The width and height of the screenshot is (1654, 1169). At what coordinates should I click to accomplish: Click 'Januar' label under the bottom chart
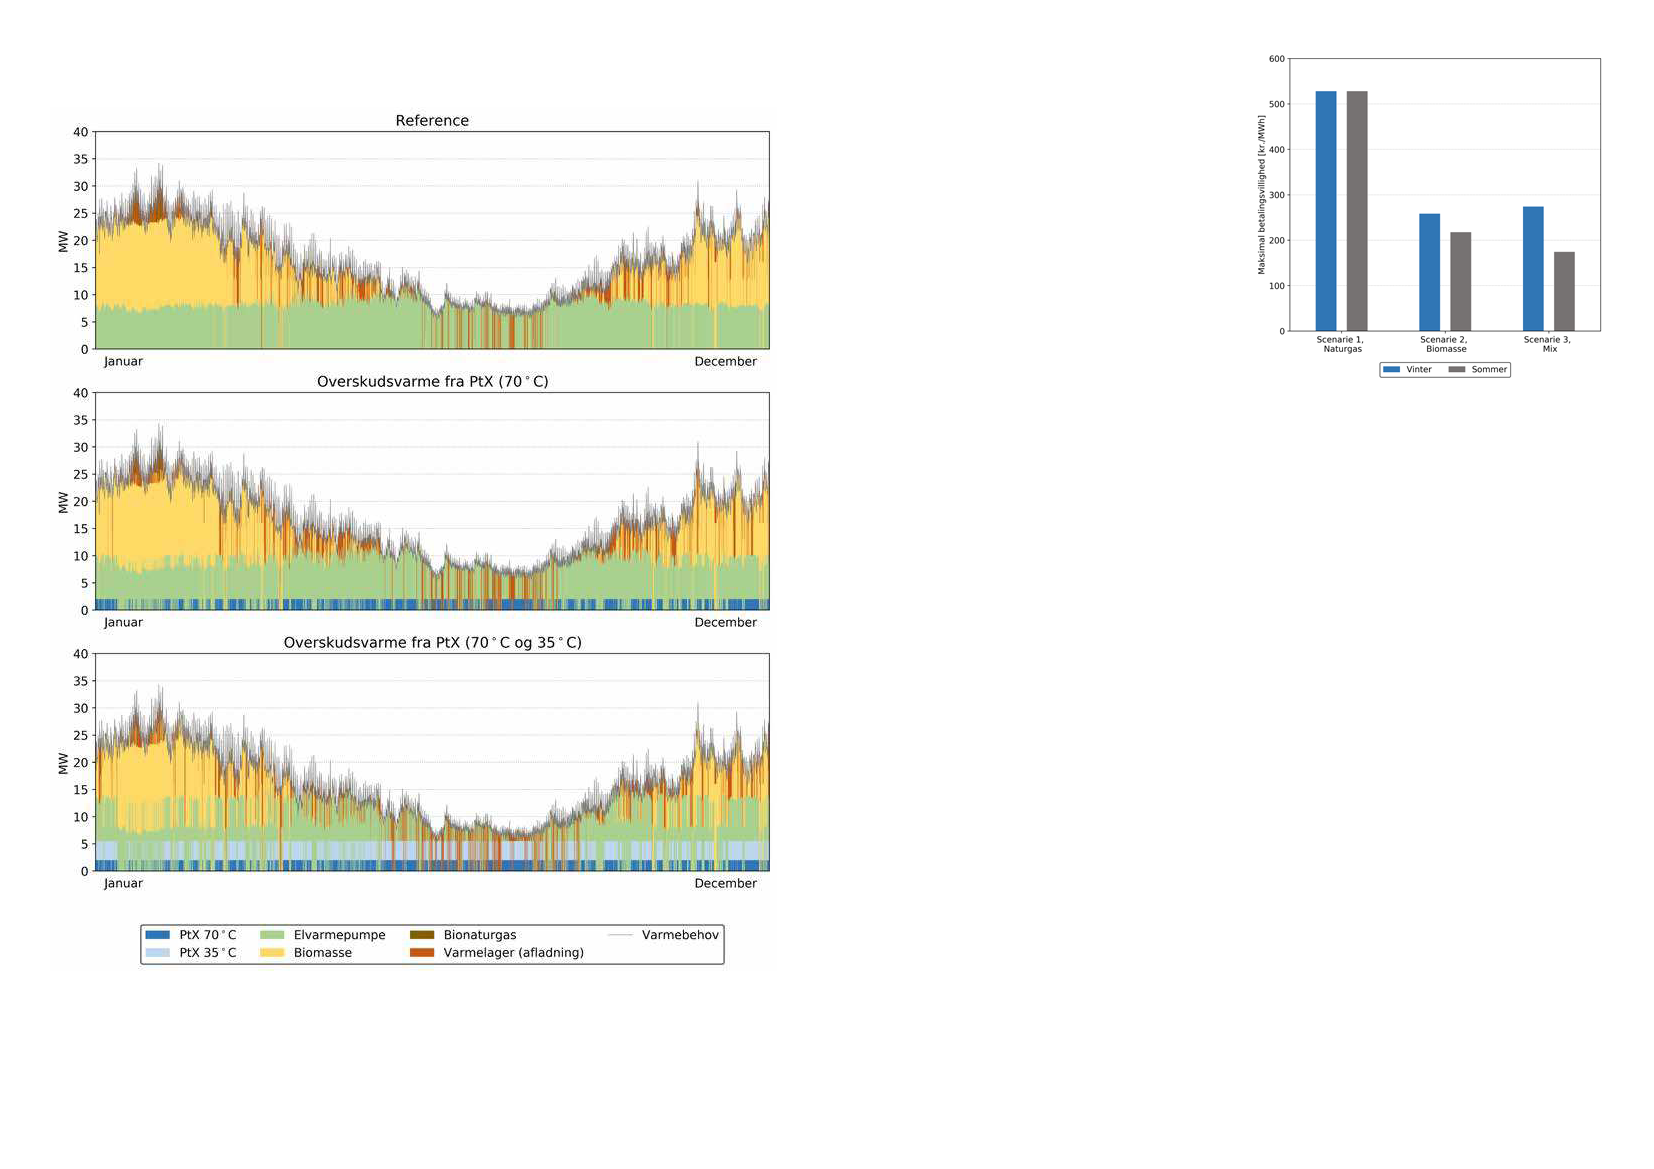pyautogui.click(x=123, y=884)
